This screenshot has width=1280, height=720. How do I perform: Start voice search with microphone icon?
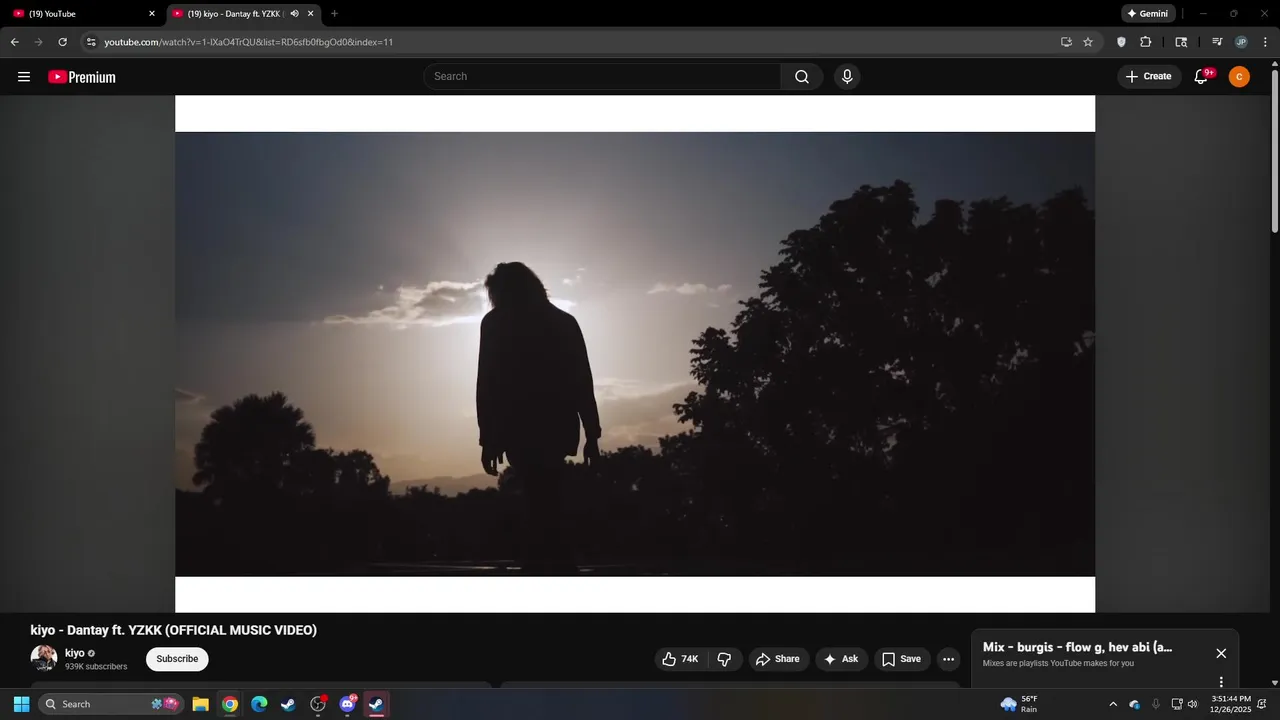click(x=847, y=77)
